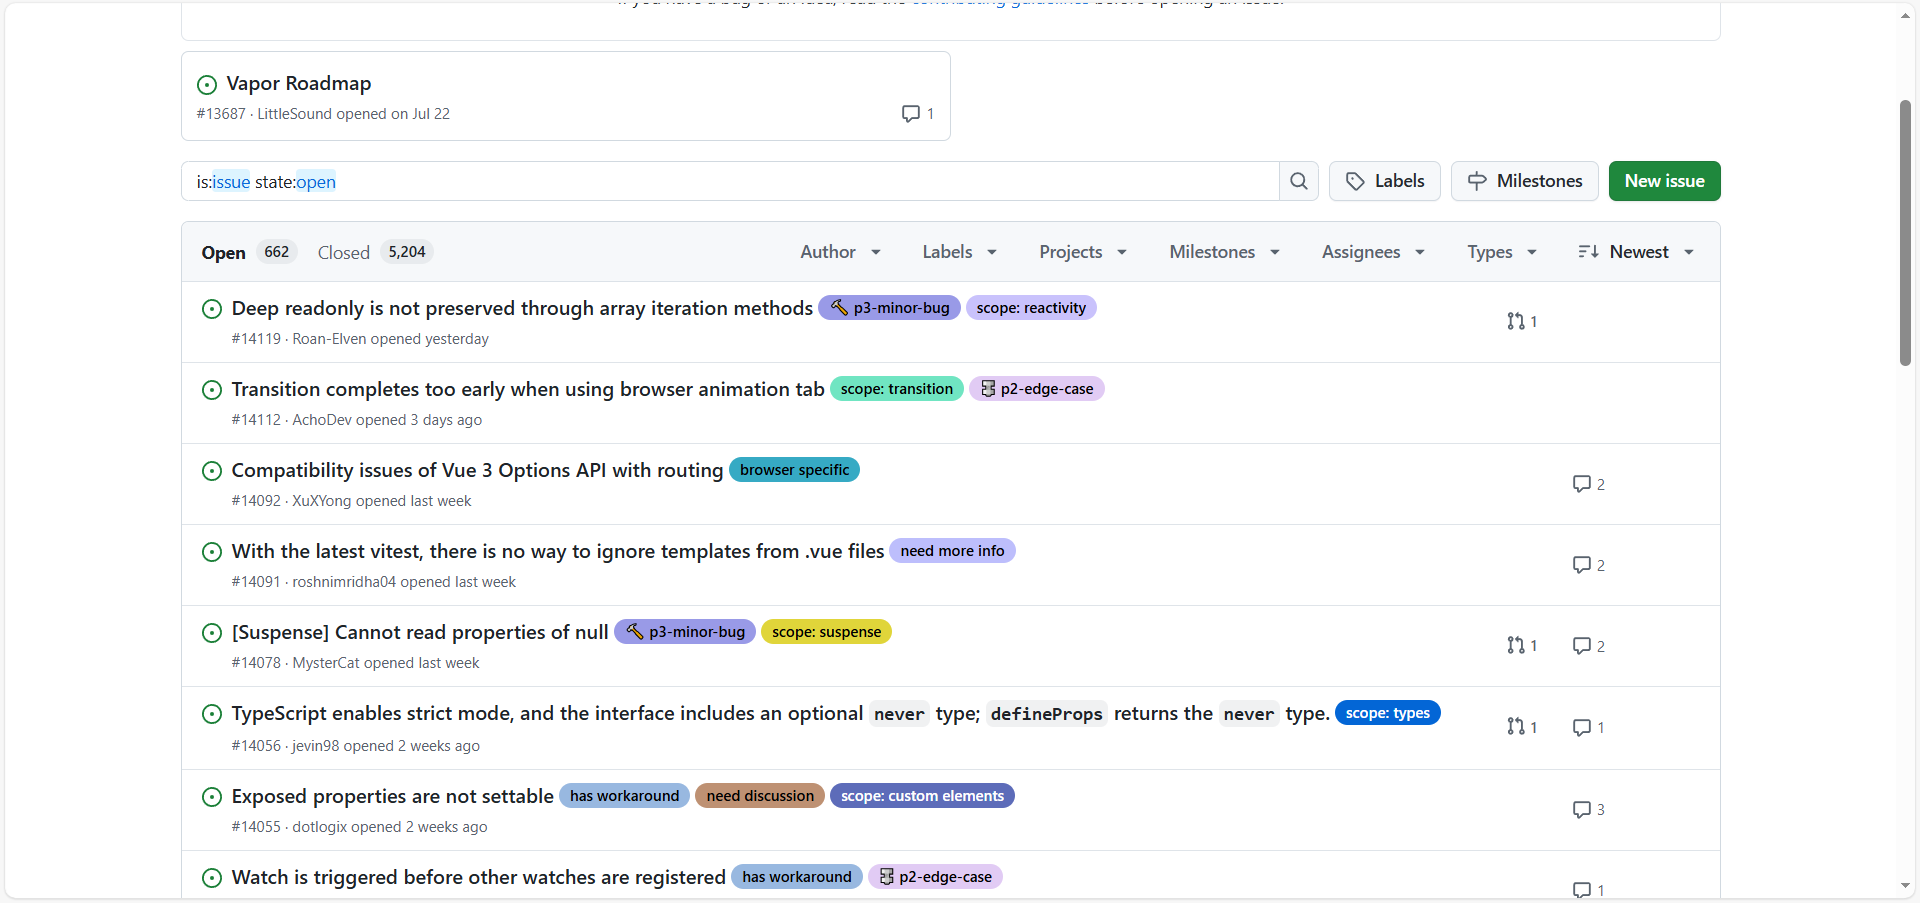1920x903 pixels.
Task: Click the issue search filter input field
Action: coord(730,181)
